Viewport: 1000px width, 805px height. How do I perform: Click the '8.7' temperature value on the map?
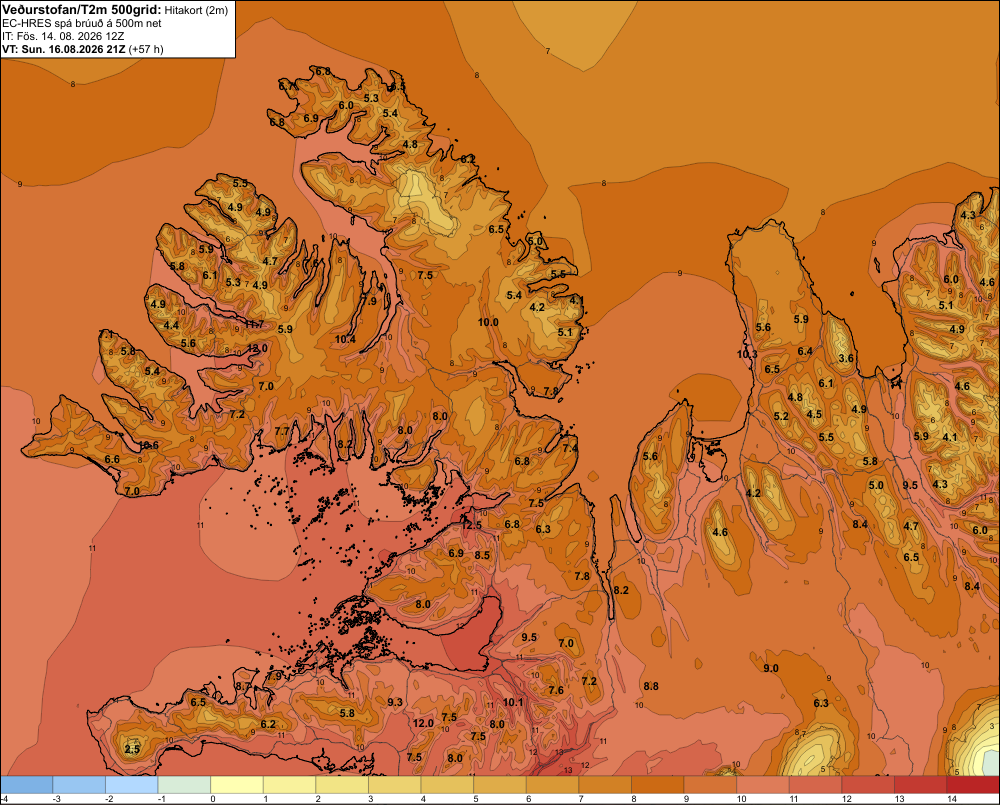pos(242,686)
